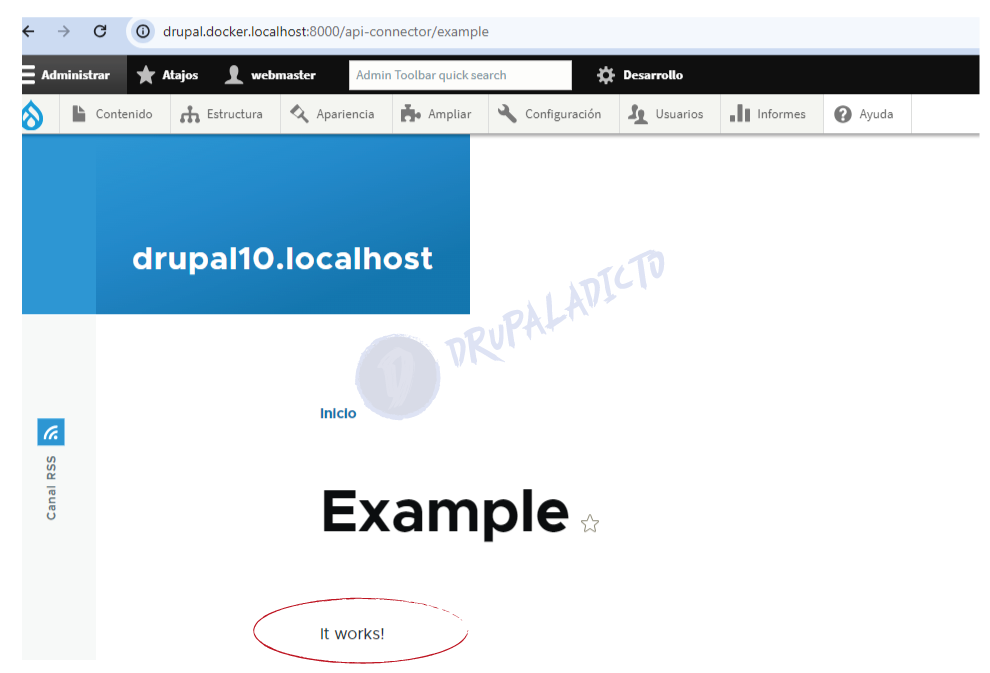Click the 'It works!' text
The width and height of the screenshot is (990, 673).
click(352, 633)
